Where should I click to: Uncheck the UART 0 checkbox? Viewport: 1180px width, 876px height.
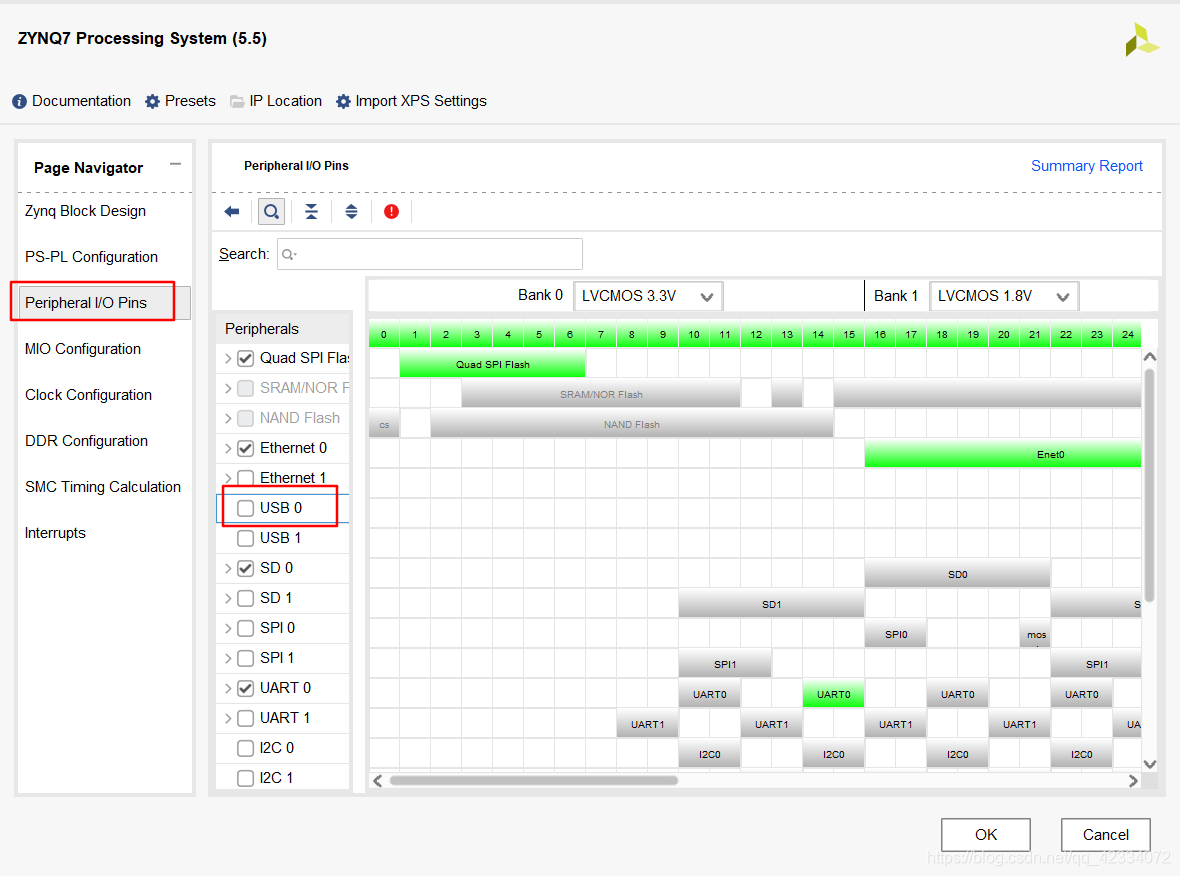coord(245,688)
